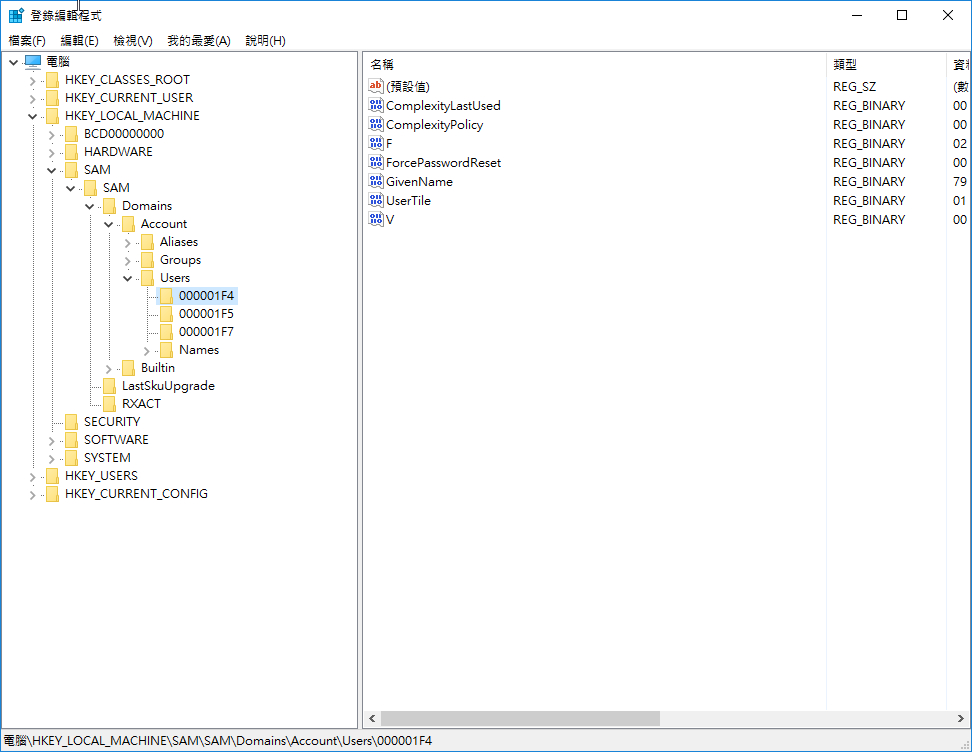The height and width of the screenshot is (752, 972).
Task: Click the SECURITY folder icon
Action: point(72,421)
